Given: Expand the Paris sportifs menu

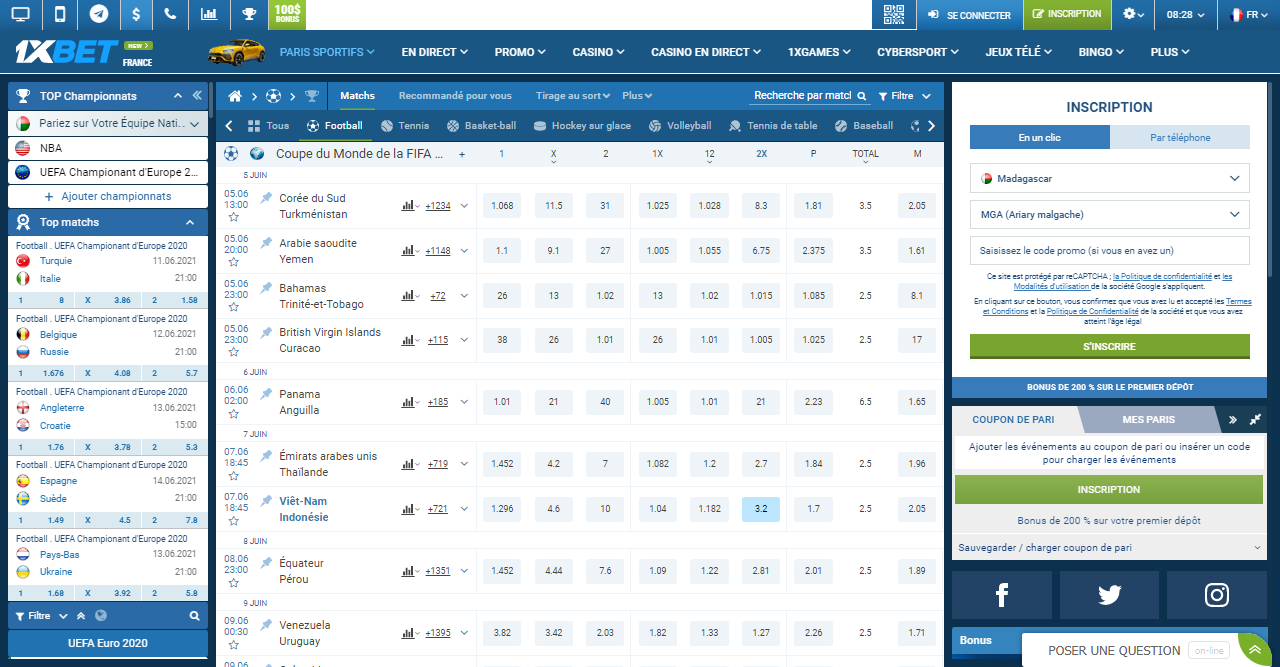Looking at the screenshot, I should tap(327, 52).
